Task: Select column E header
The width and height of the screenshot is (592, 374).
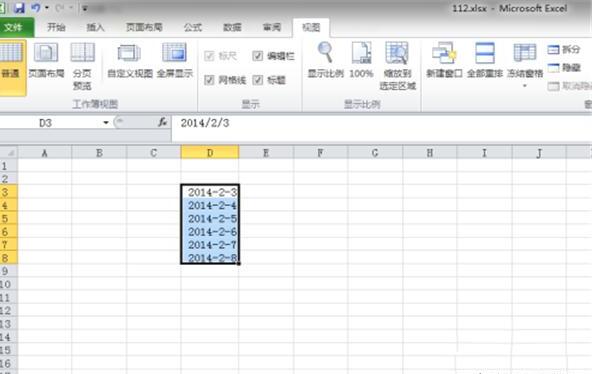Action: (266, 153)
